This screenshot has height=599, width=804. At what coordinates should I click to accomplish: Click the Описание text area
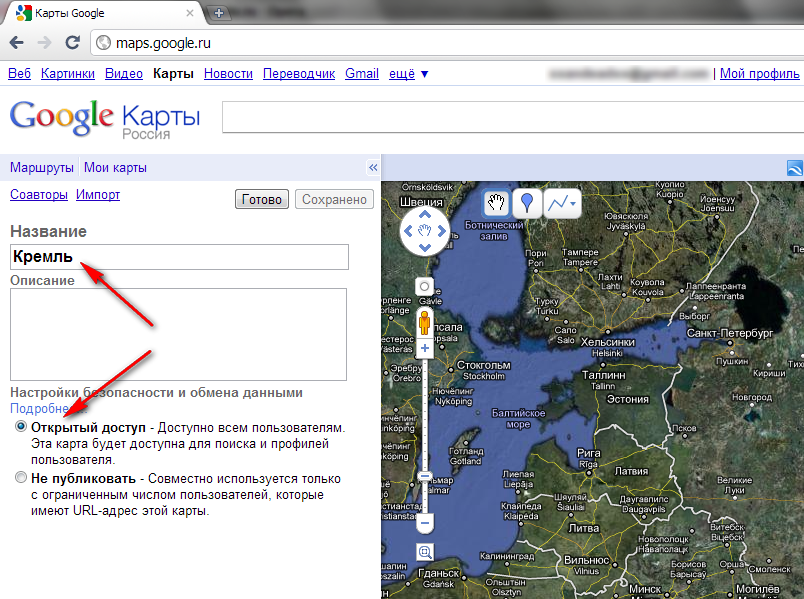click(178, 334)
